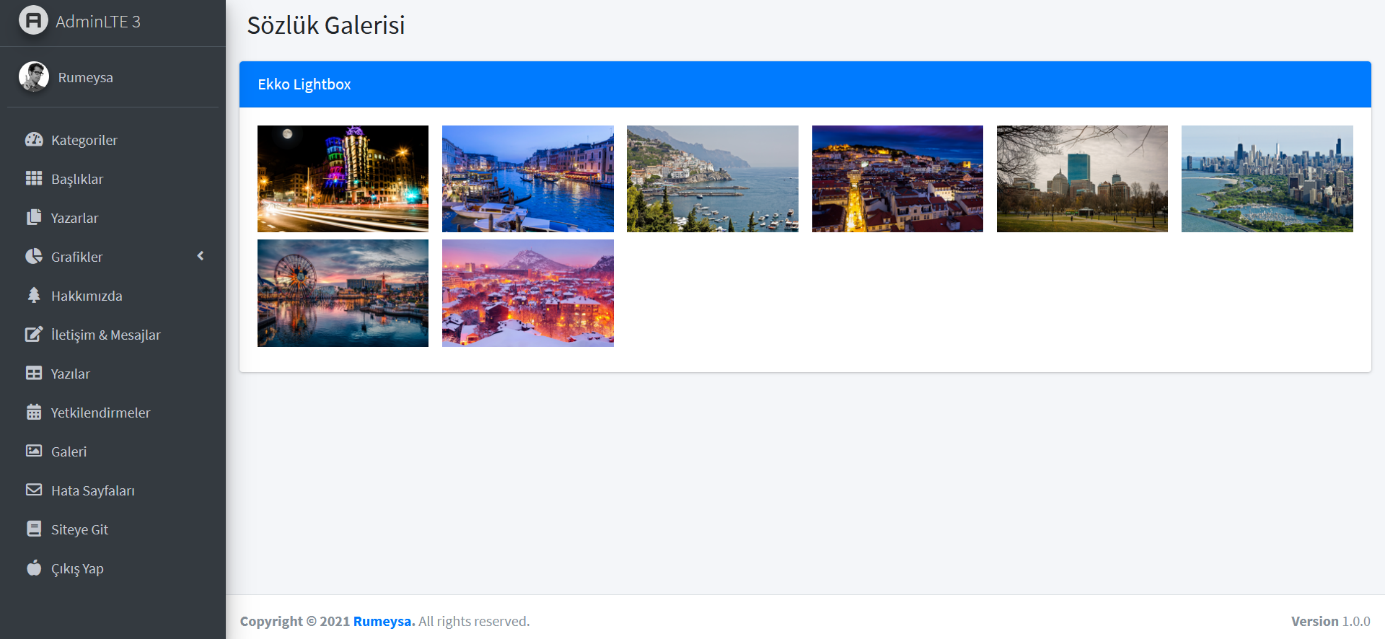Click the Rumeysa copyright link in footer
This screenshot has height=639, width=1385.
pos(383,621)
